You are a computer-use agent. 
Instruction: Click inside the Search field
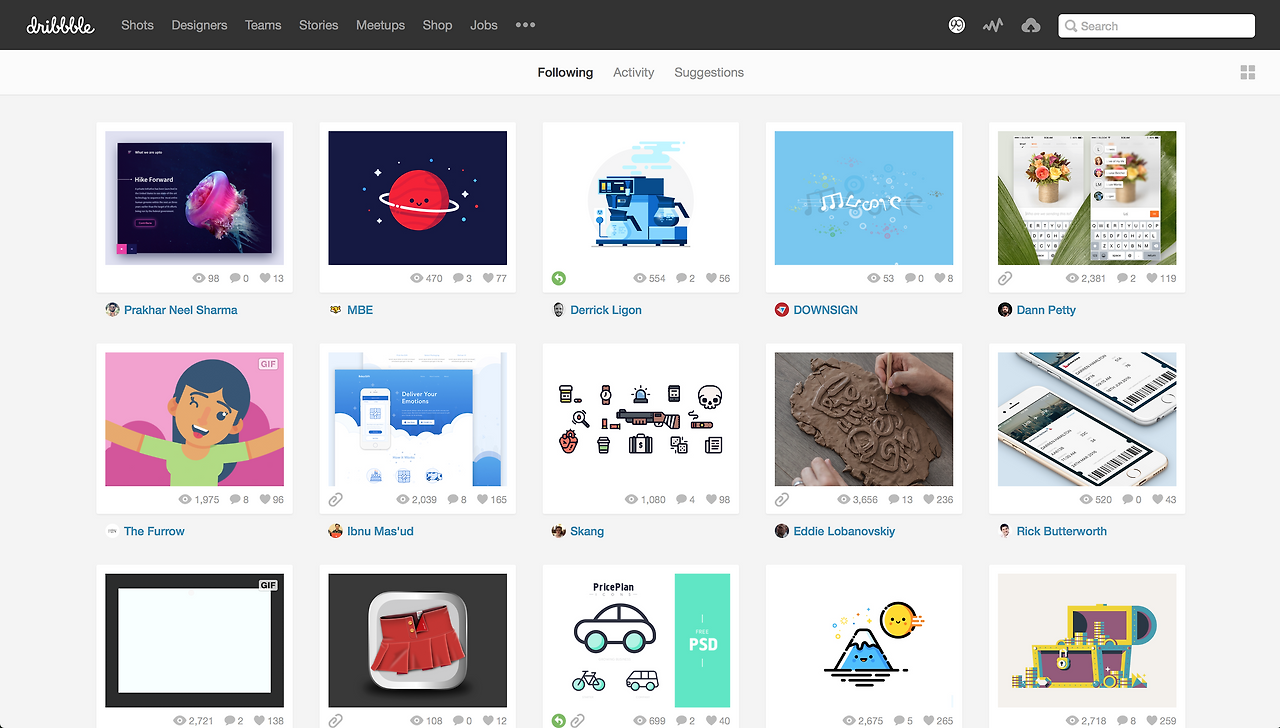[1156, 25]
